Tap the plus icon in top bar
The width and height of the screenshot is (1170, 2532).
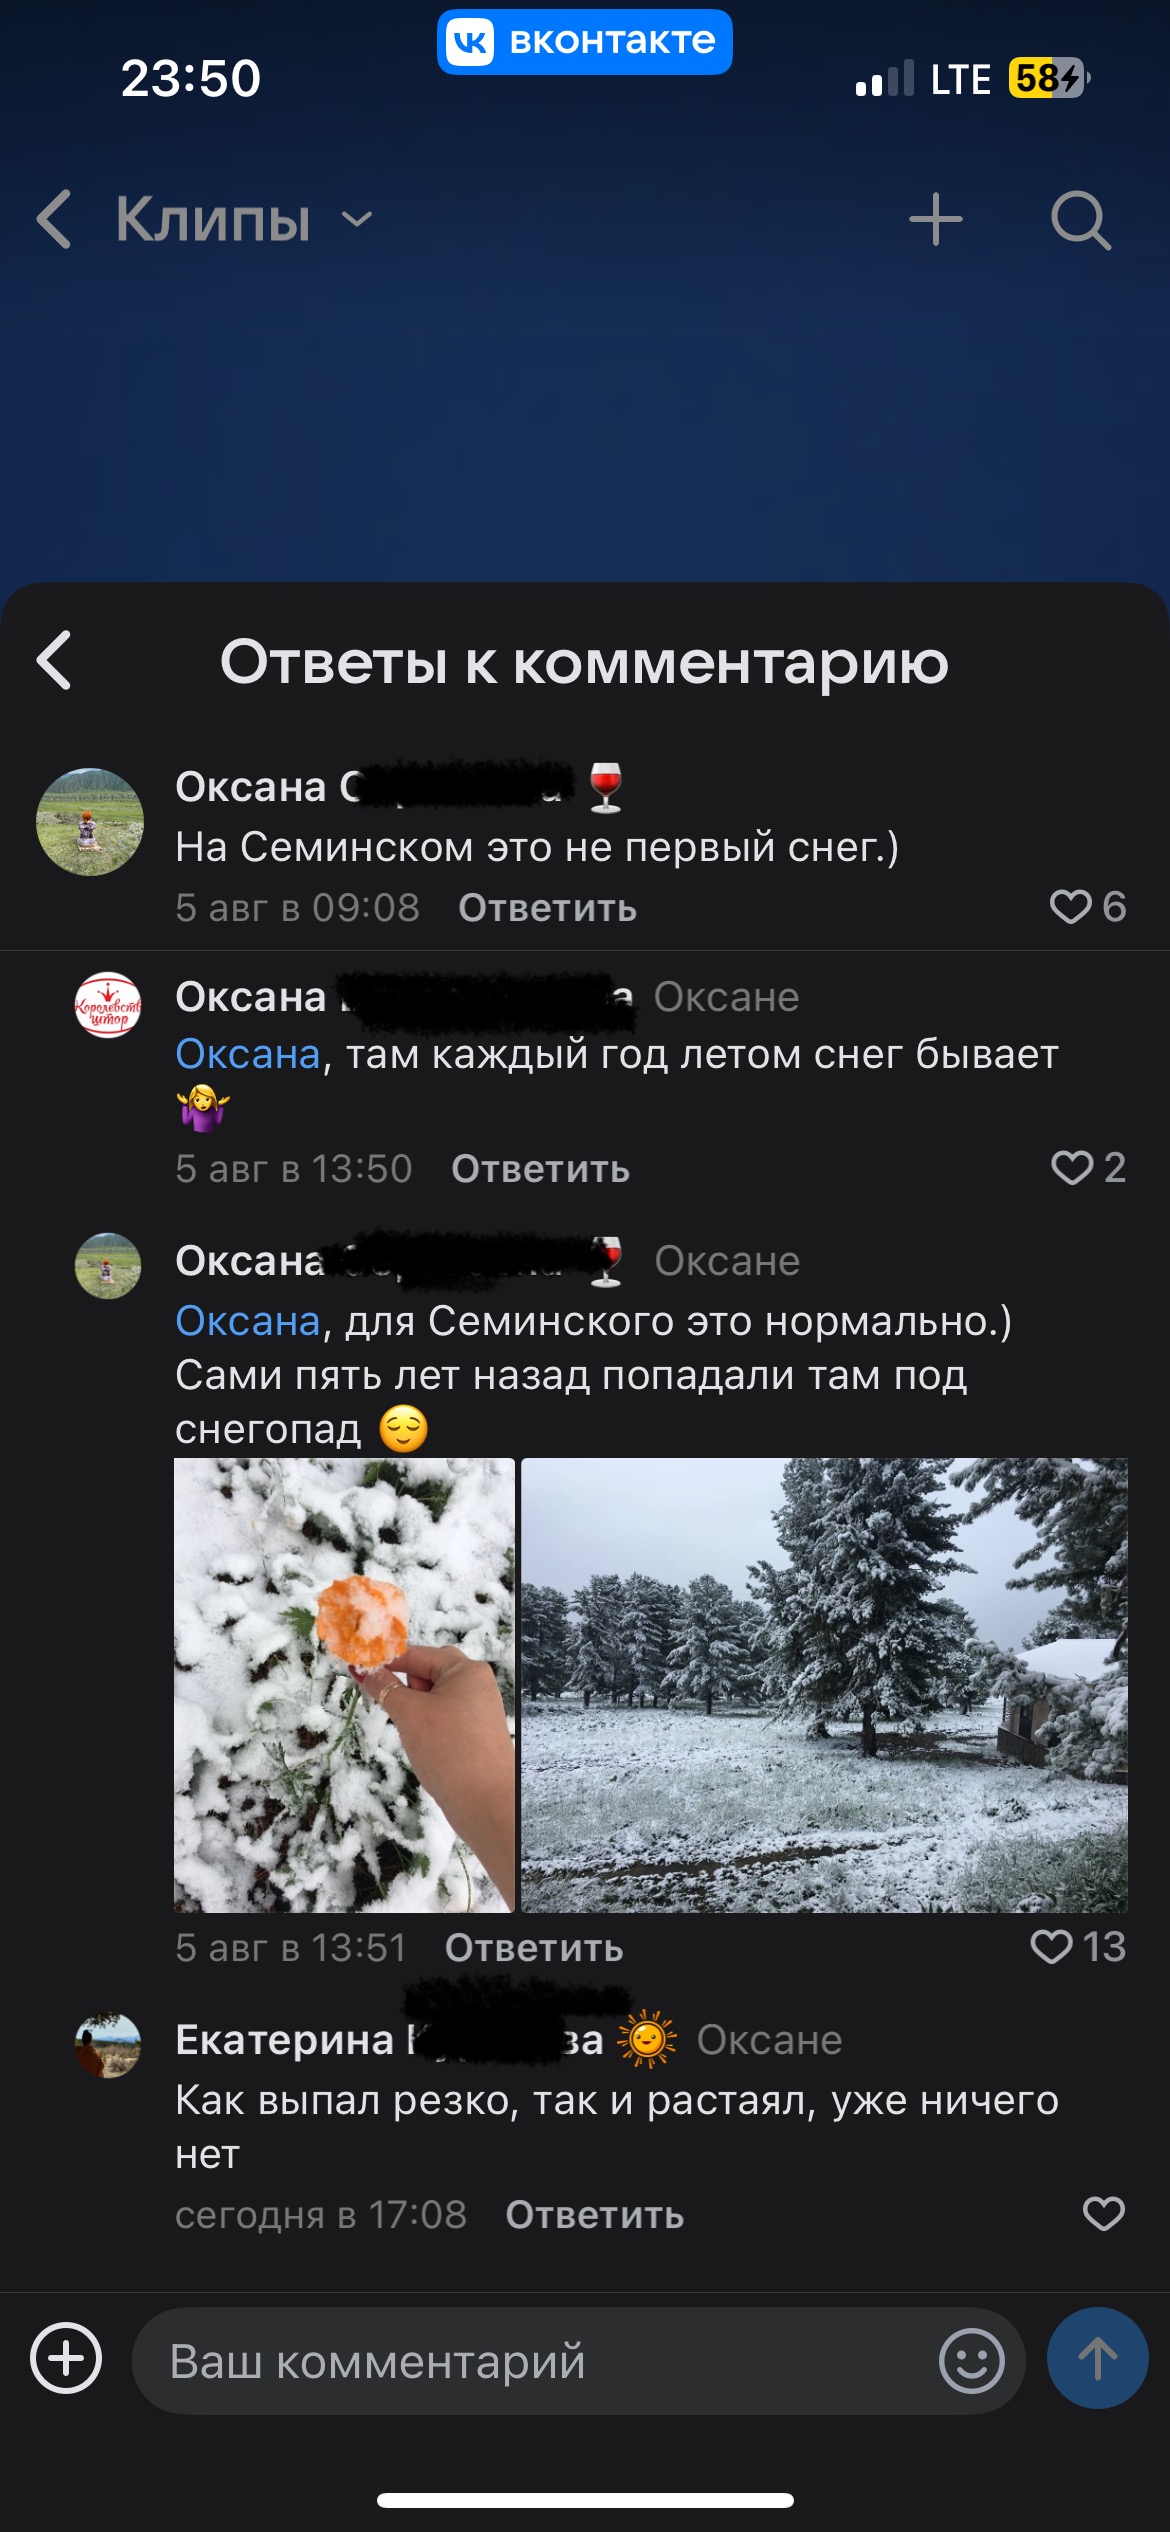pos(935,219)
